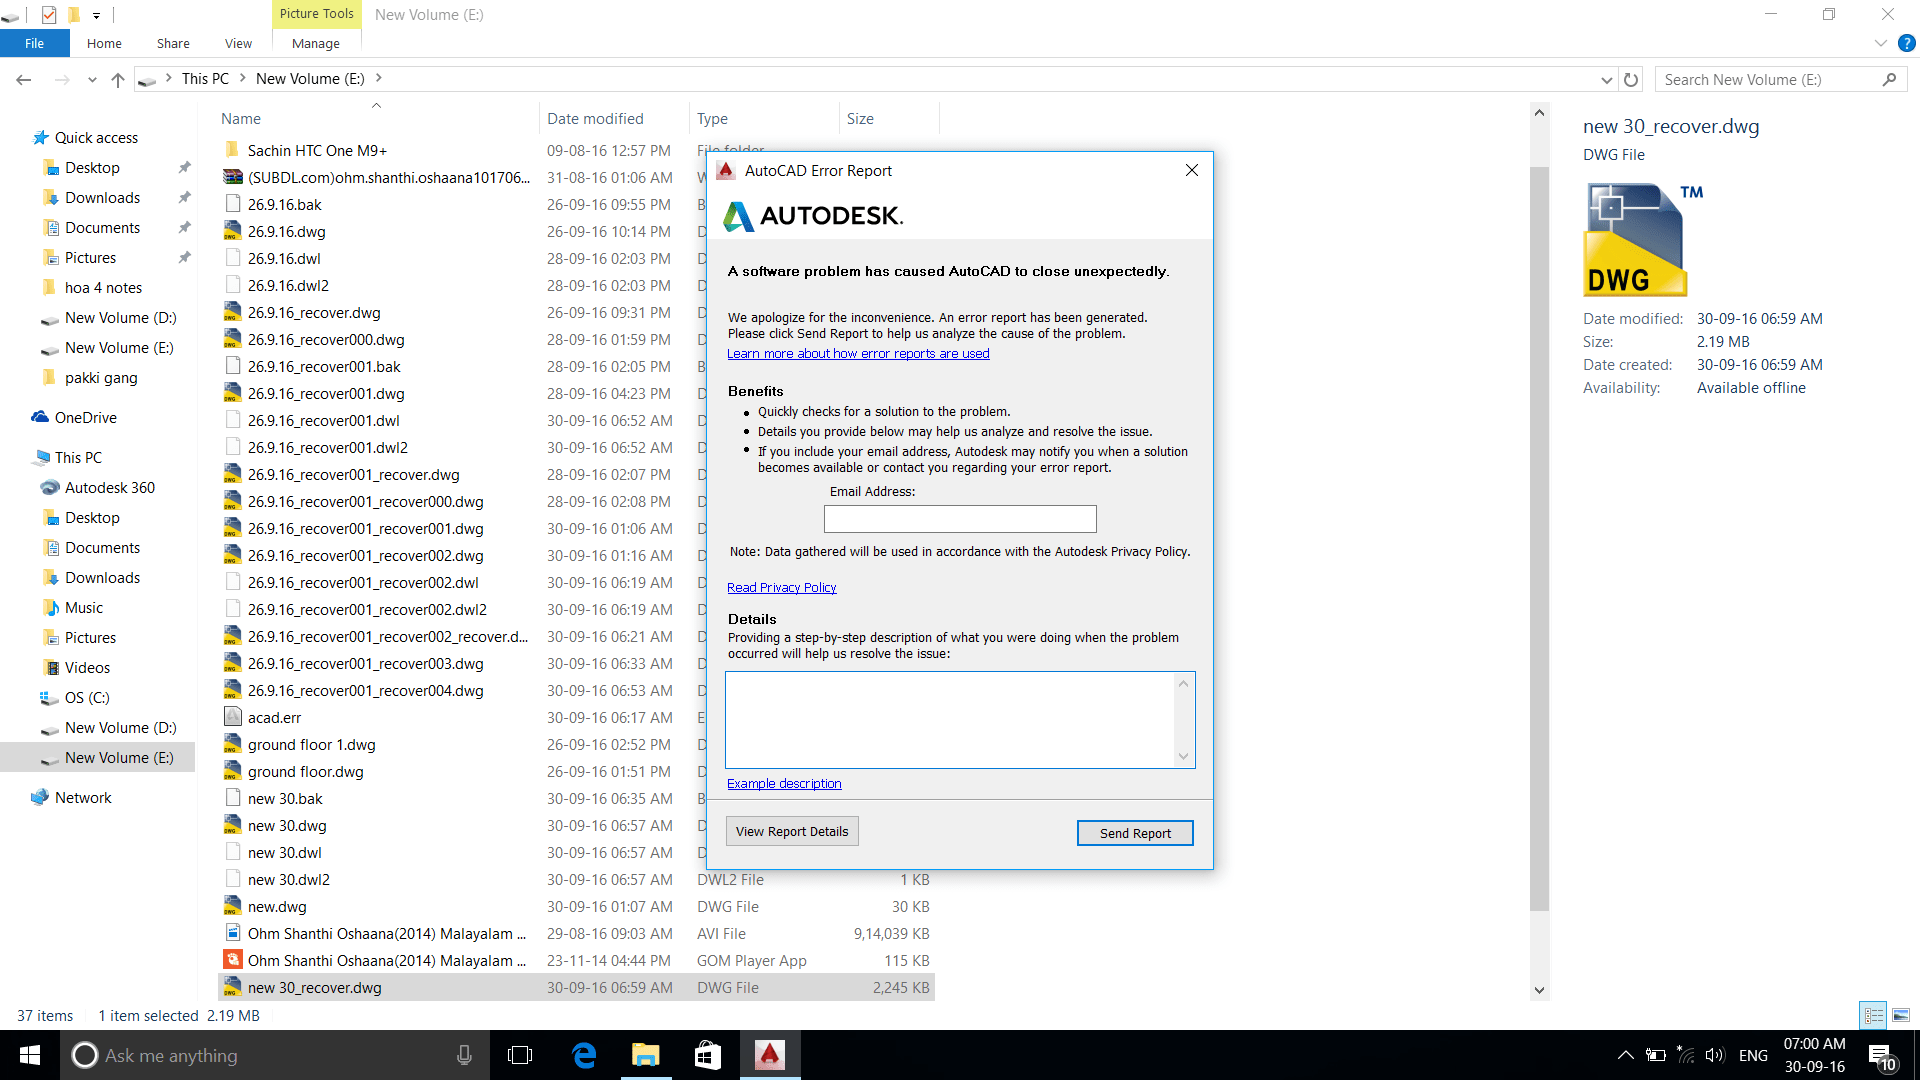
Task: Click the Autodesk 360 sidebar icon
Action: click(x=50, y=488)
